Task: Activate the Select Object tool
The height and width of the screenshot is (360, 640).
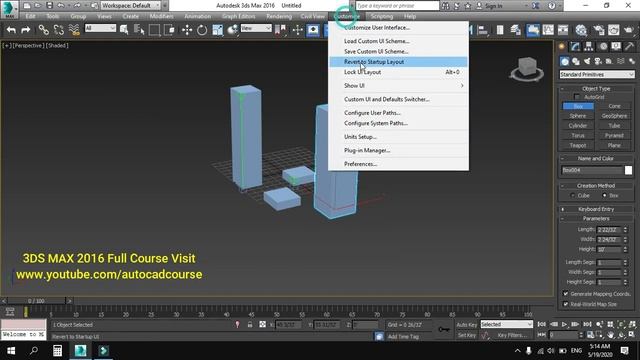Action: pyautogui.click(x=124, y=30)
